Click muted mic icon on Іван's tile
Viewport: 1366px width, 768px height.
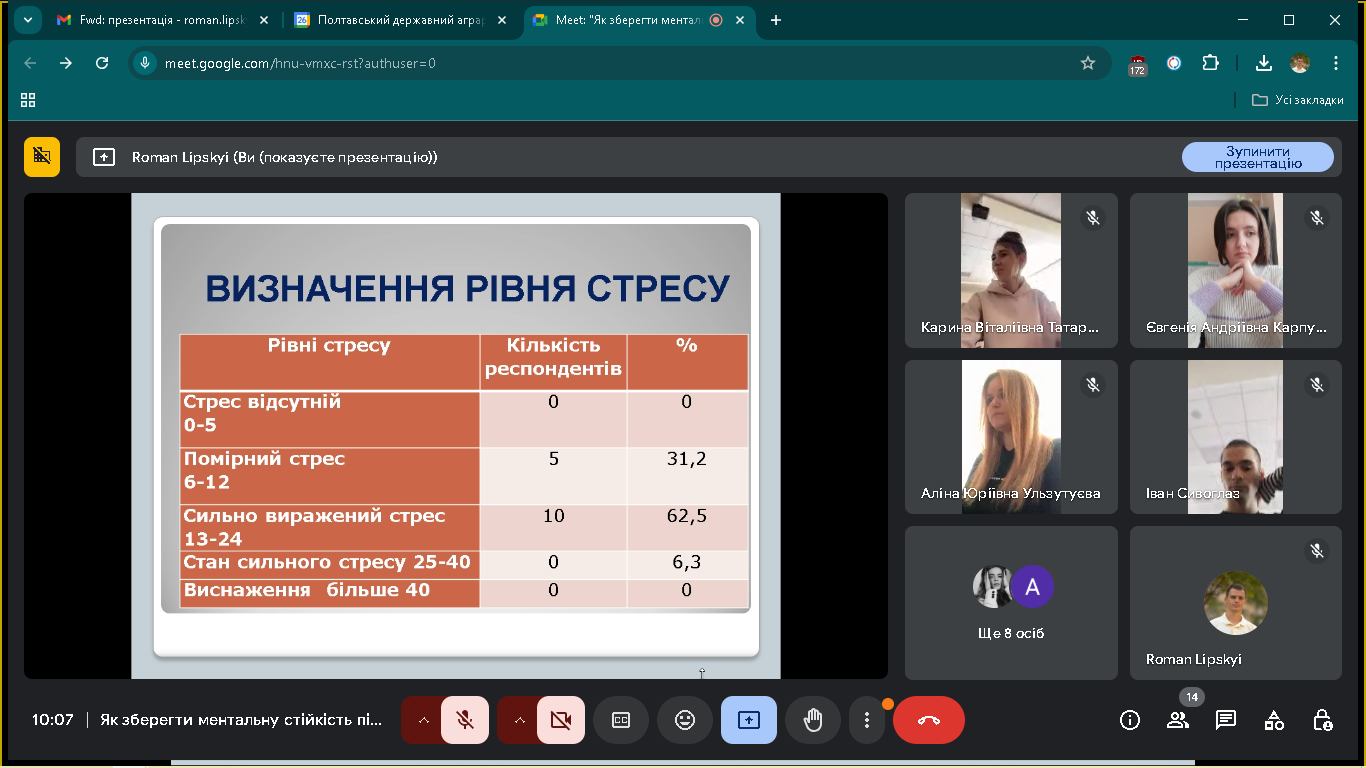tap(1317, 384)
